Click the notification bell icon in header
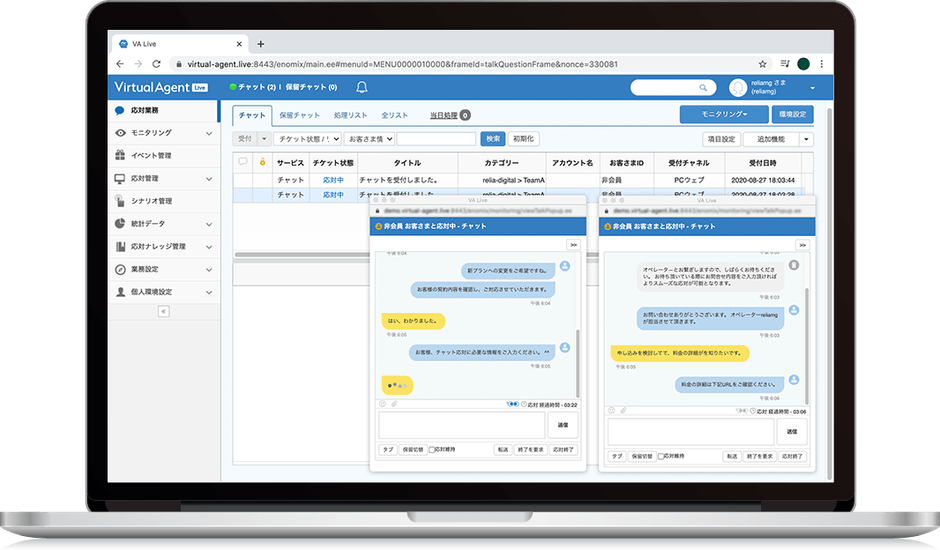The width and height of the screenshot is (940, 550). (x=361, y=87)
